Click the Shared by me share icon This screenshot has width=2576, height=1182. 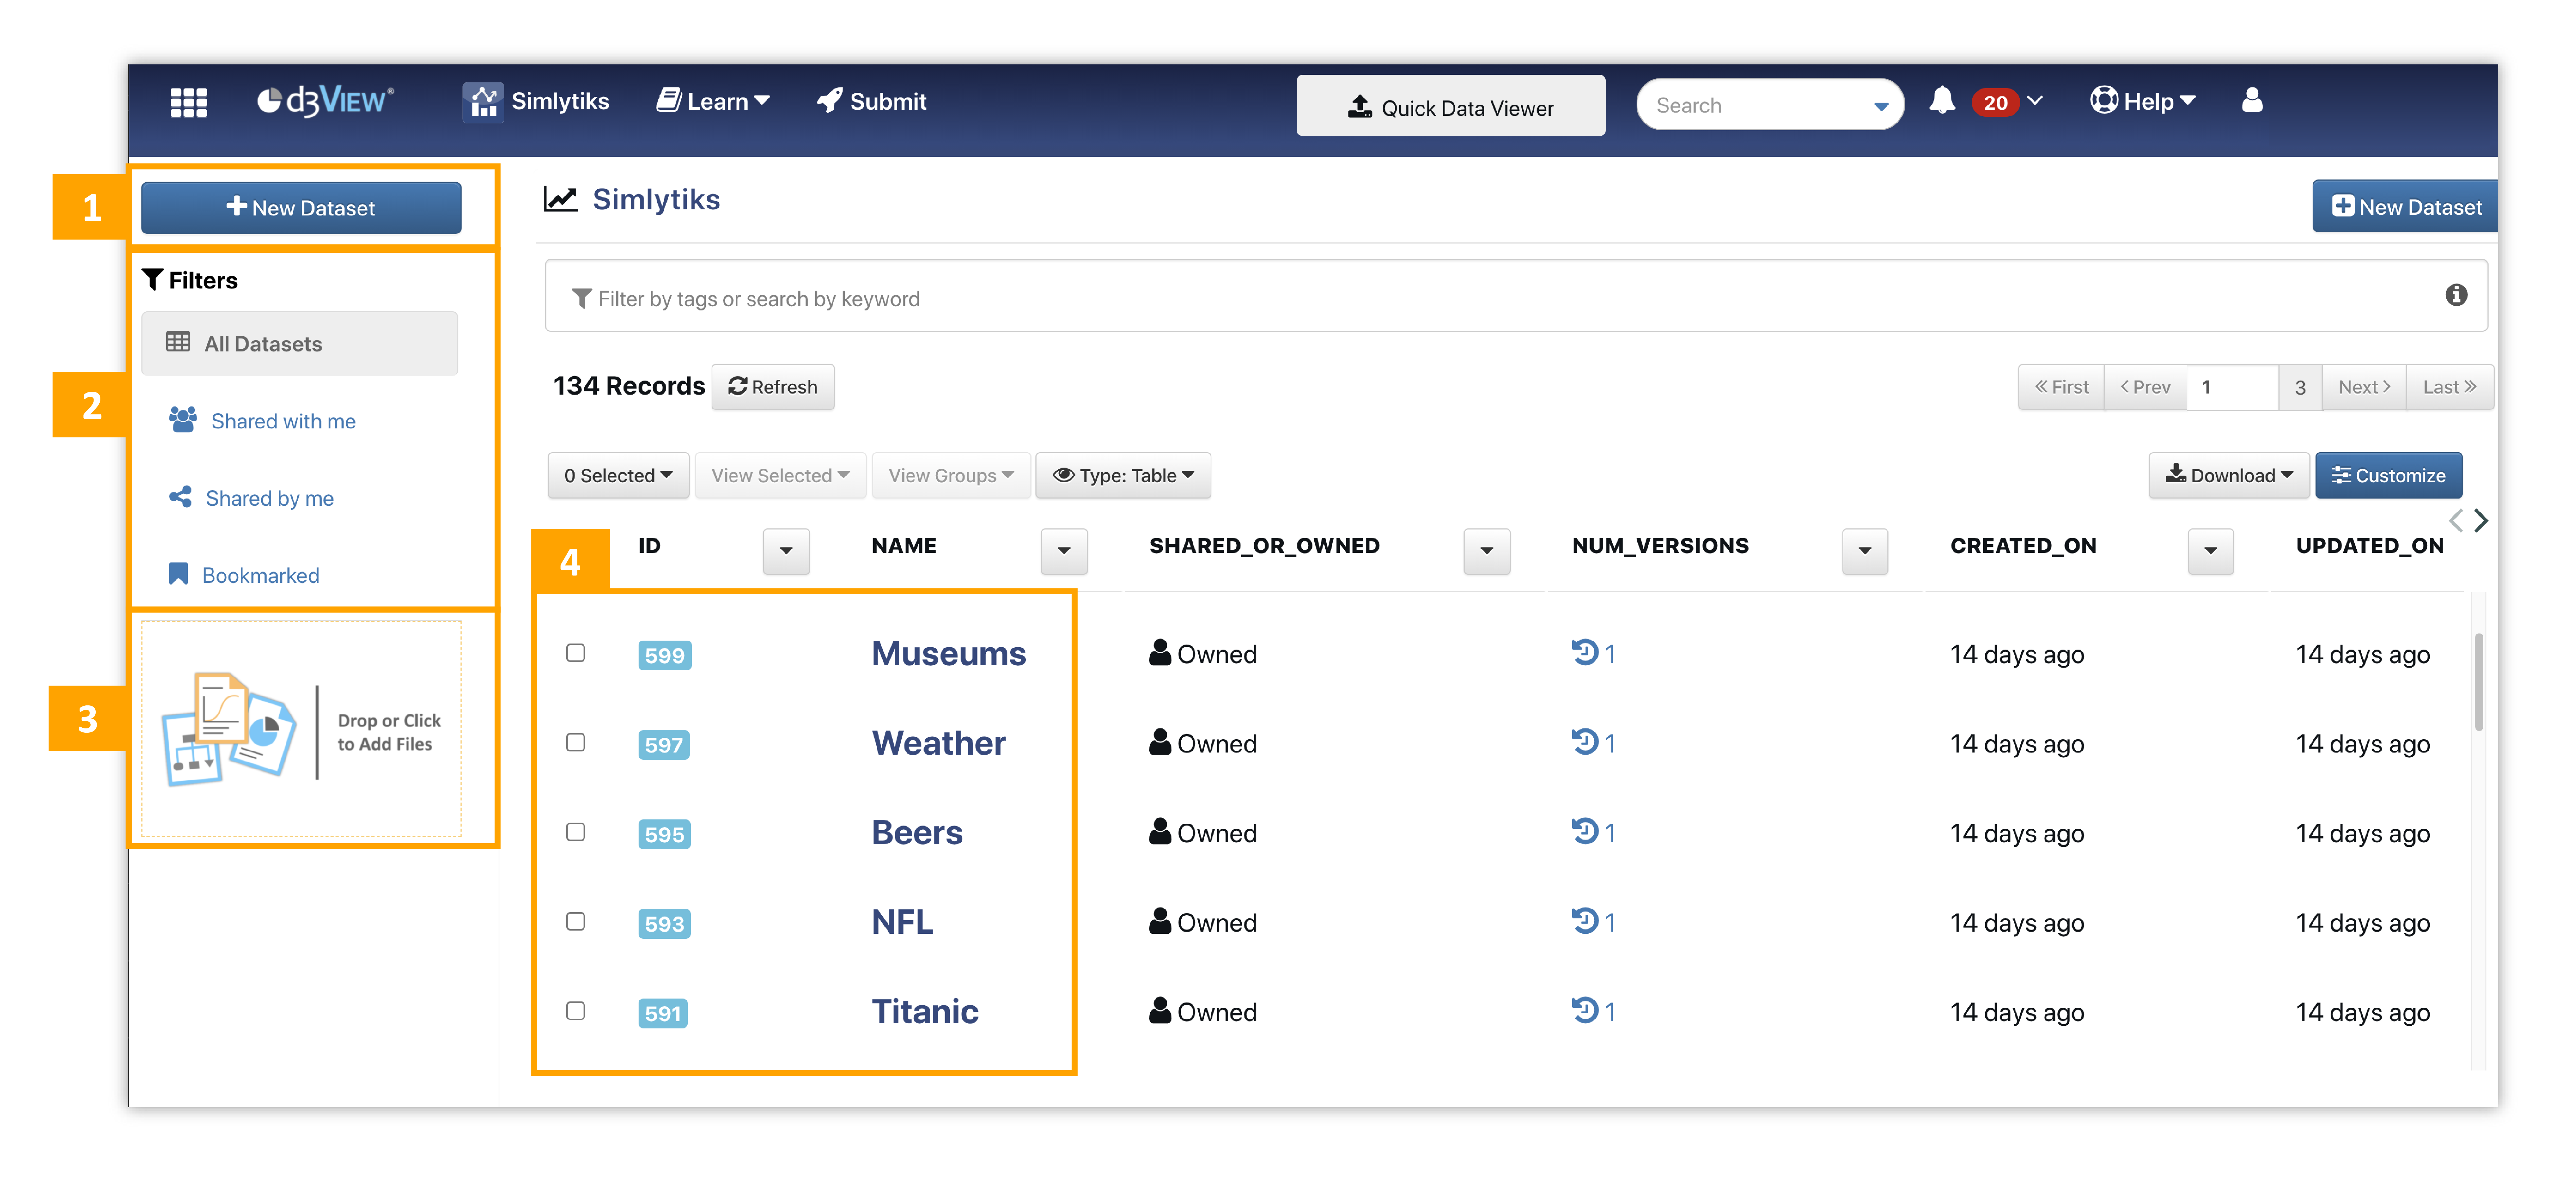tap(180, 497)
